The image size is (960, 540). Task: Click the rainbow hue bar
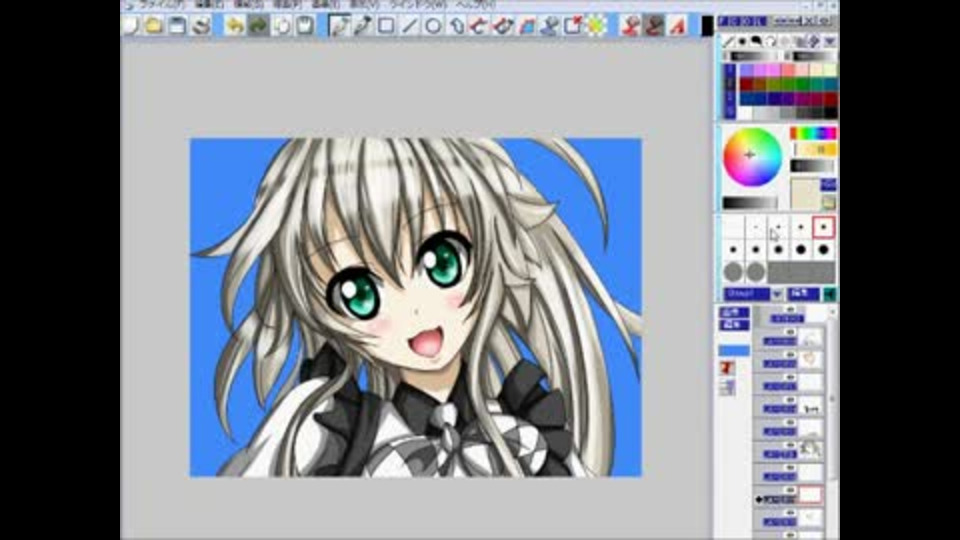click(x=812, y=133)
